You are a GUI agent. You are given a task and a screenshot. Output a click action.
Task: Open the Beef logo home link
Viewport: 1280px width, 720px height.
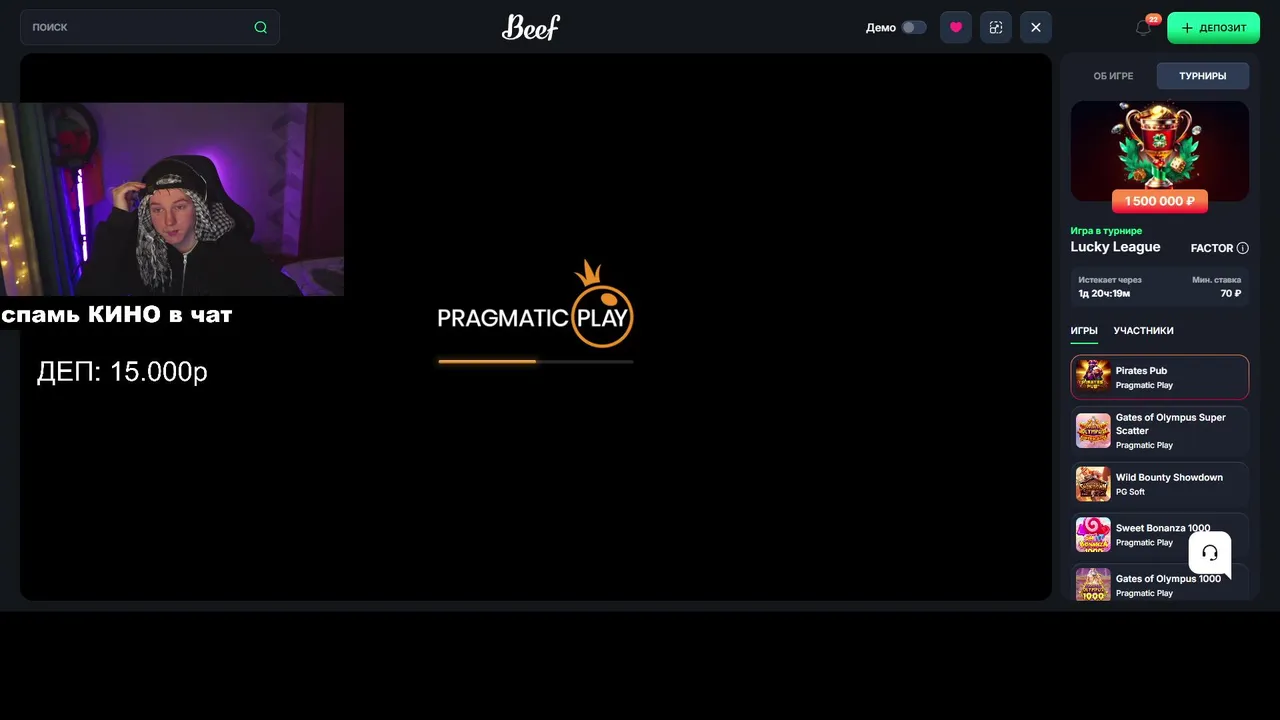click(x=531, y=27)
